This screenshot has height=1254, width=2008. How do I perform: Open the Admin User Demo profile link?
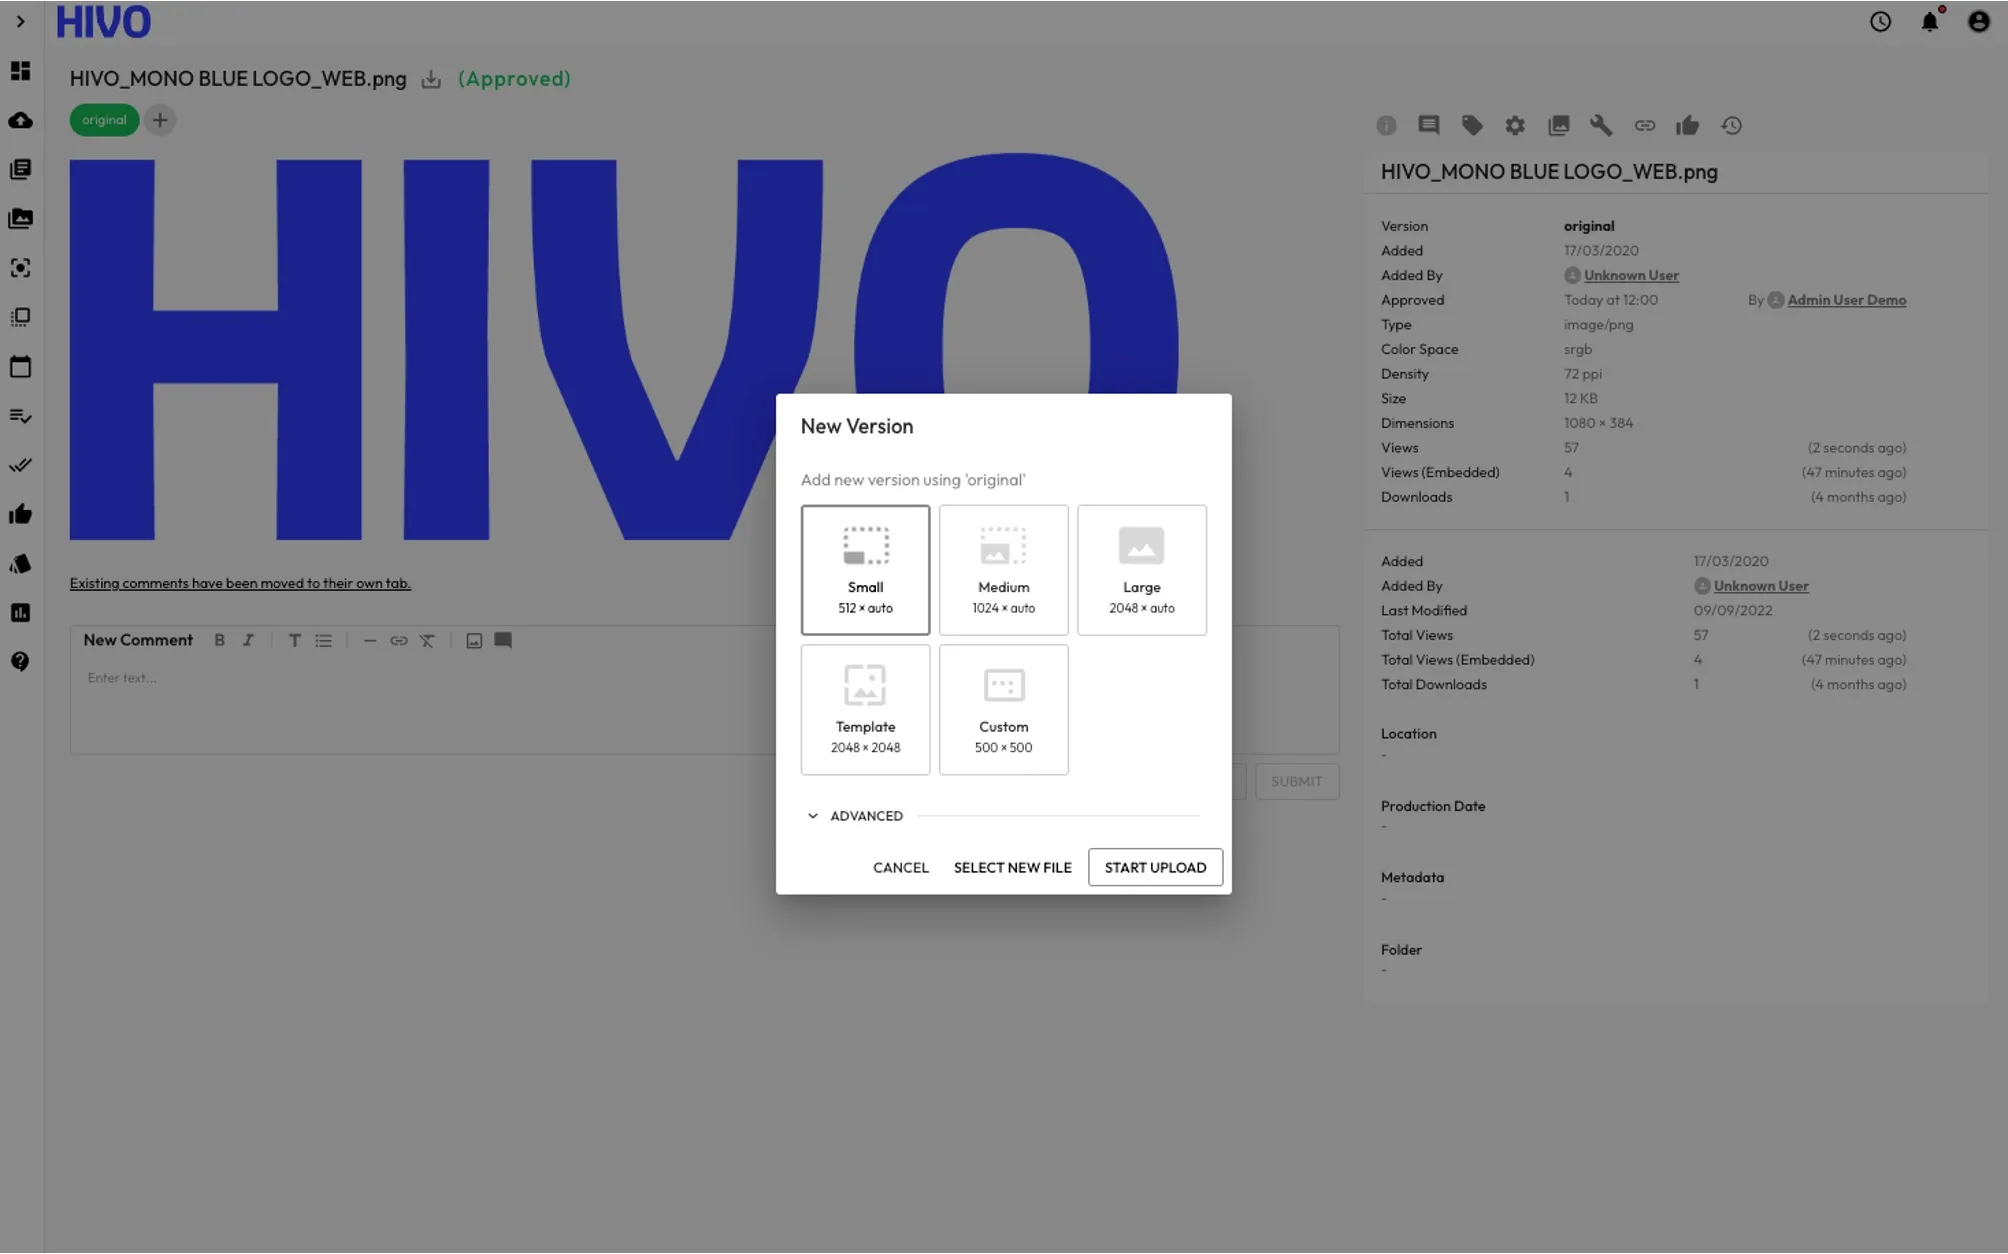[1846, 300]
